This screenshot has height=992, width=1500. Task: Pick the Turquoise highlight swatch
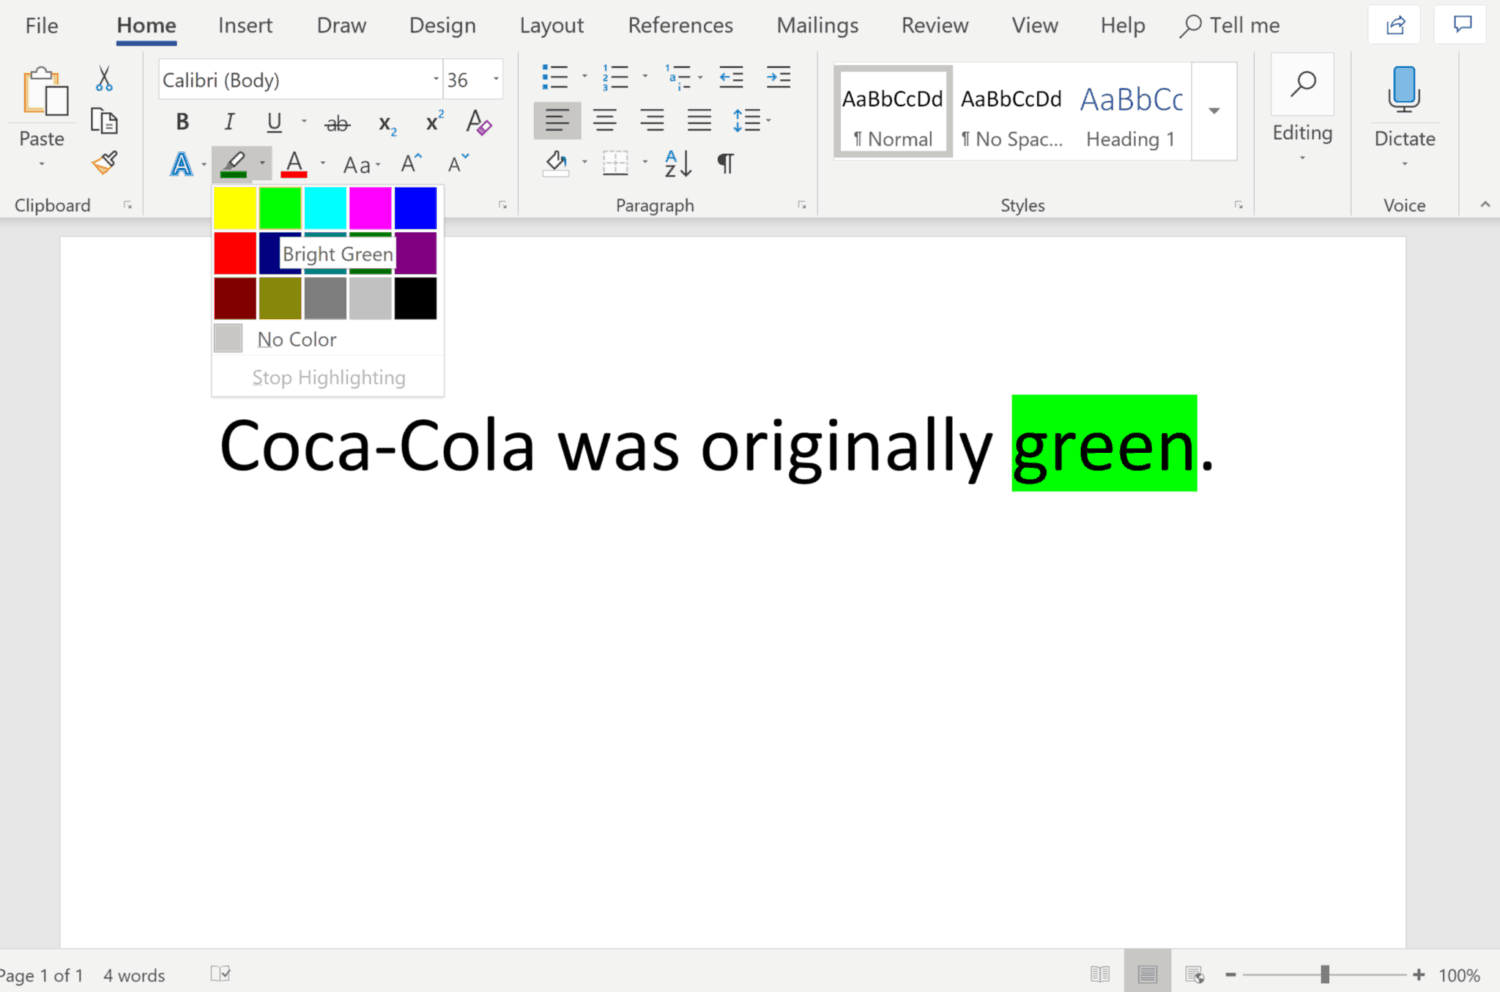click(x=325, y=208)
